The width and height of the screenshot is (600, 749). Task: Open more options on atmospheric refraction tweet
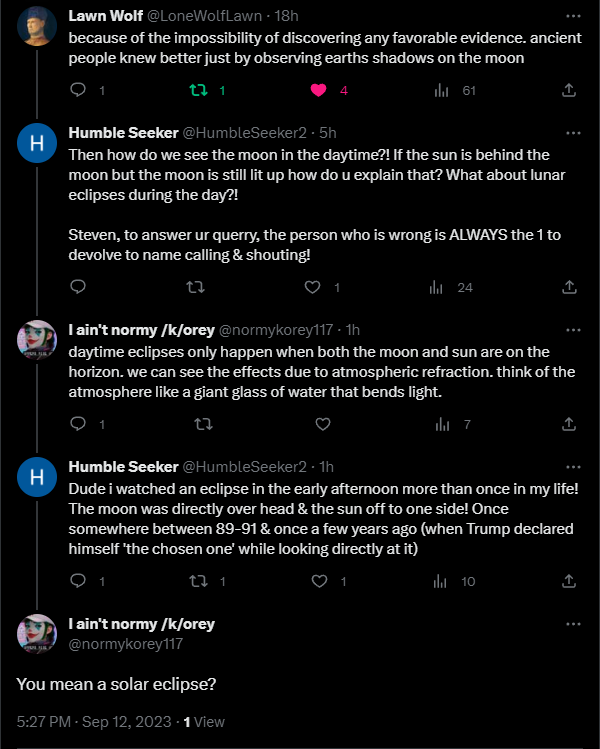[573, 329]
